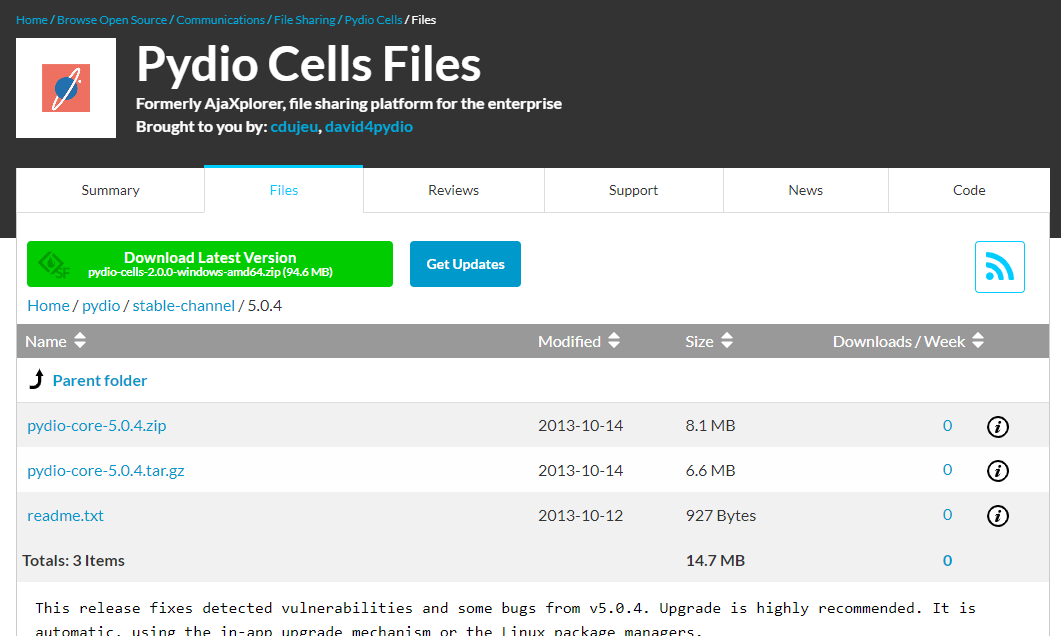The image size is (1061, 636).
Task: Visit cdujeu's profile link
Action: [294, 127]
